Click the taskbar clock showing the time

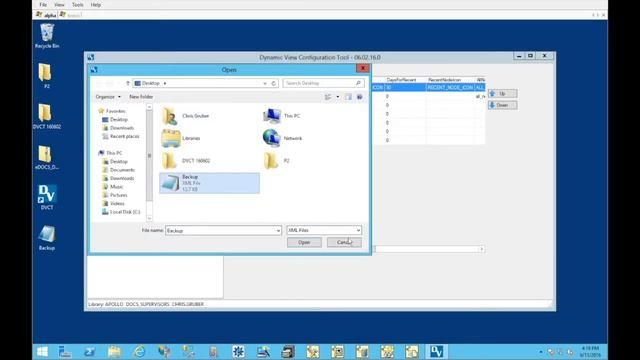point(590,351)
